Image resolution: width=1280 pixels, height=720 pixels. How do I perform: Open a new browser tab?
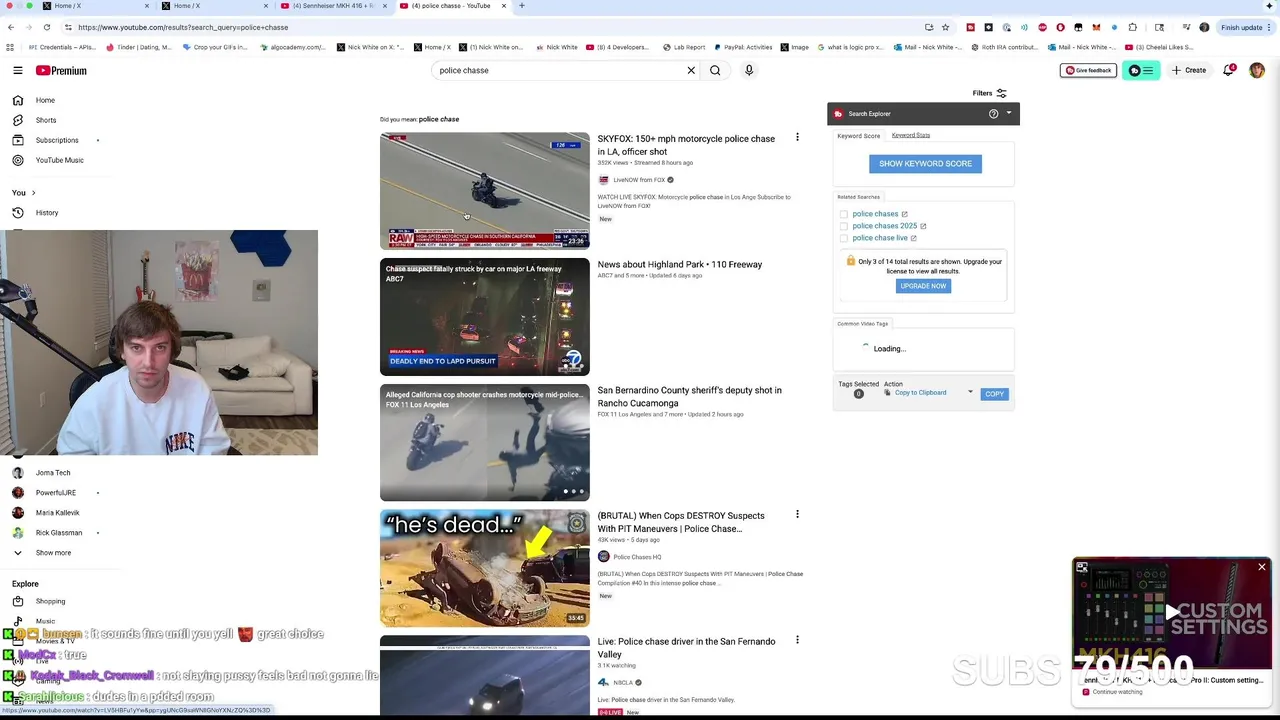521,6
